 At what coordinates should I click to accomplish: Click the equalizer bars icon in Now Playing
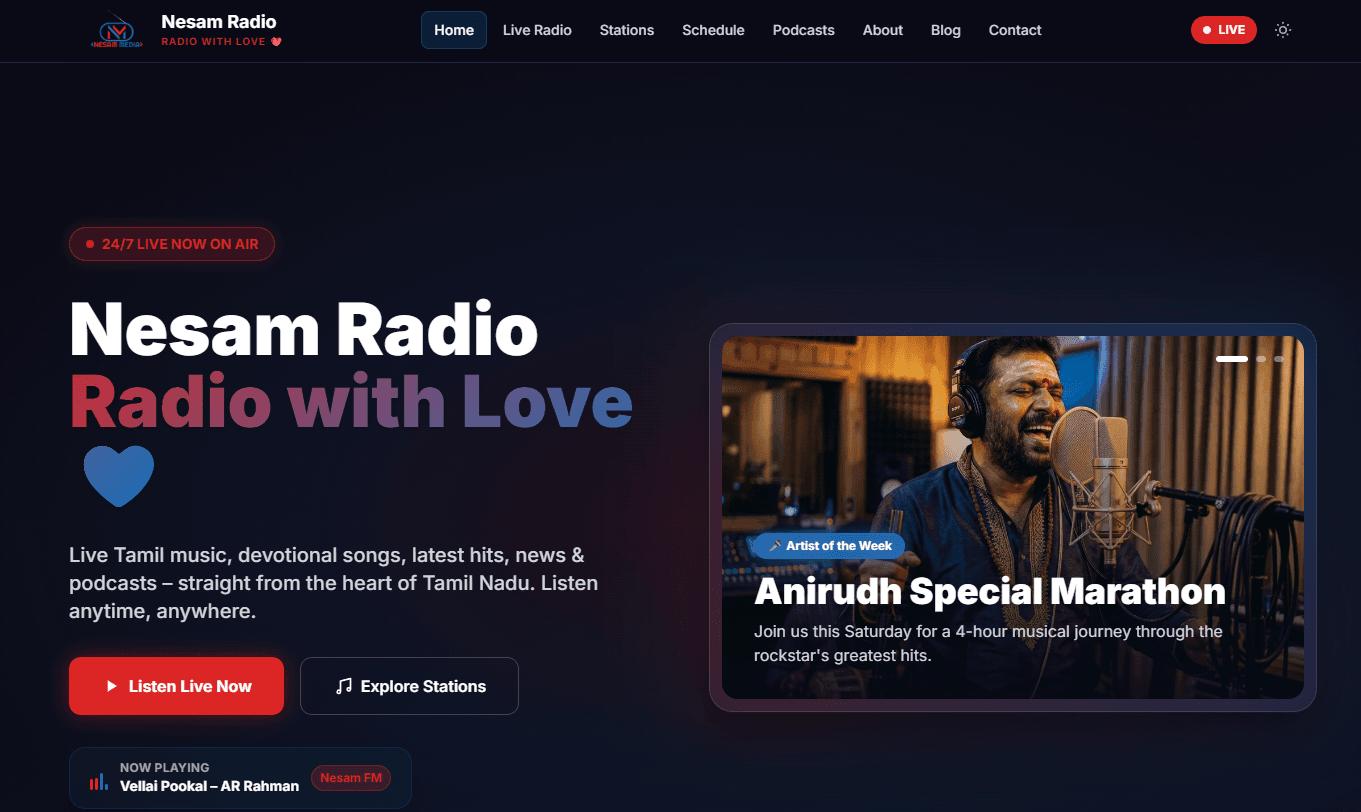tap(96, 778)
